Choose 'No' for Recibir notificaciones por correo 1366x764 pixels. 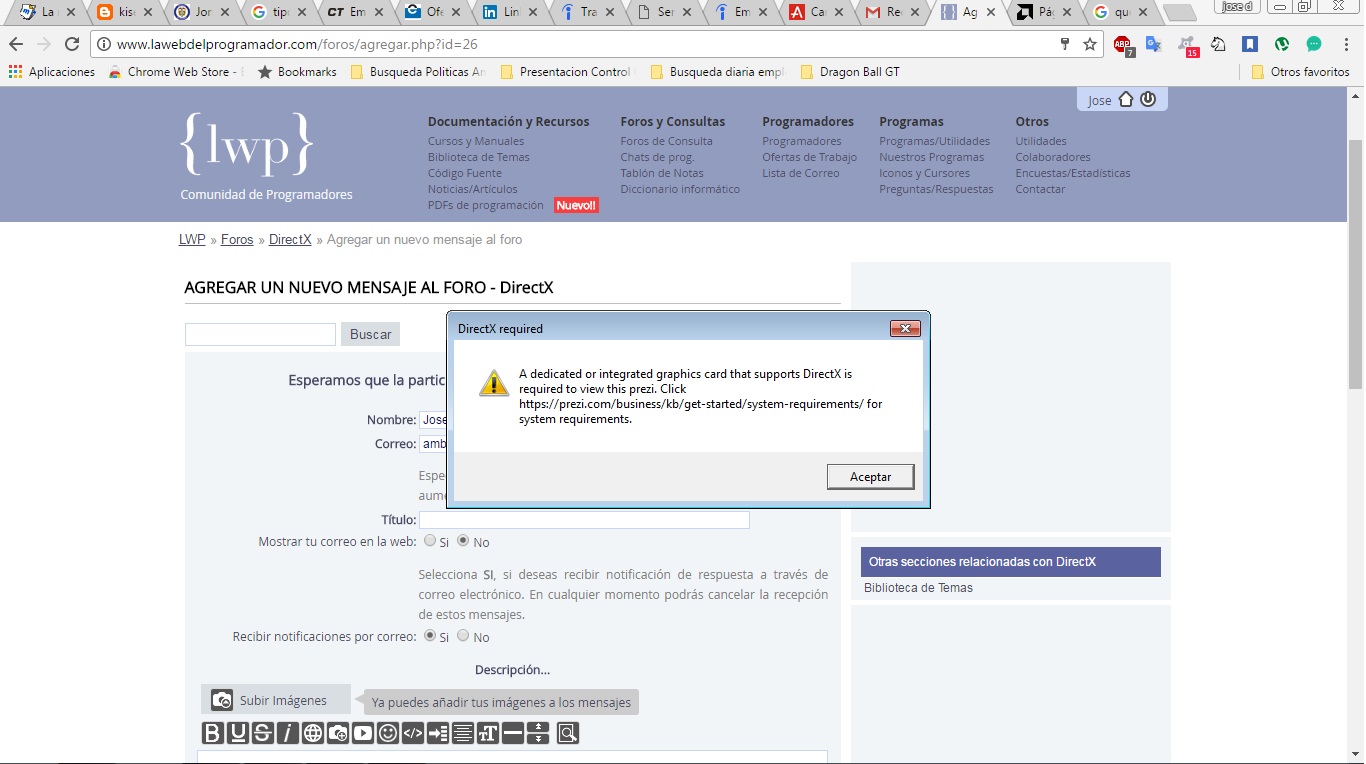(463, 636)
